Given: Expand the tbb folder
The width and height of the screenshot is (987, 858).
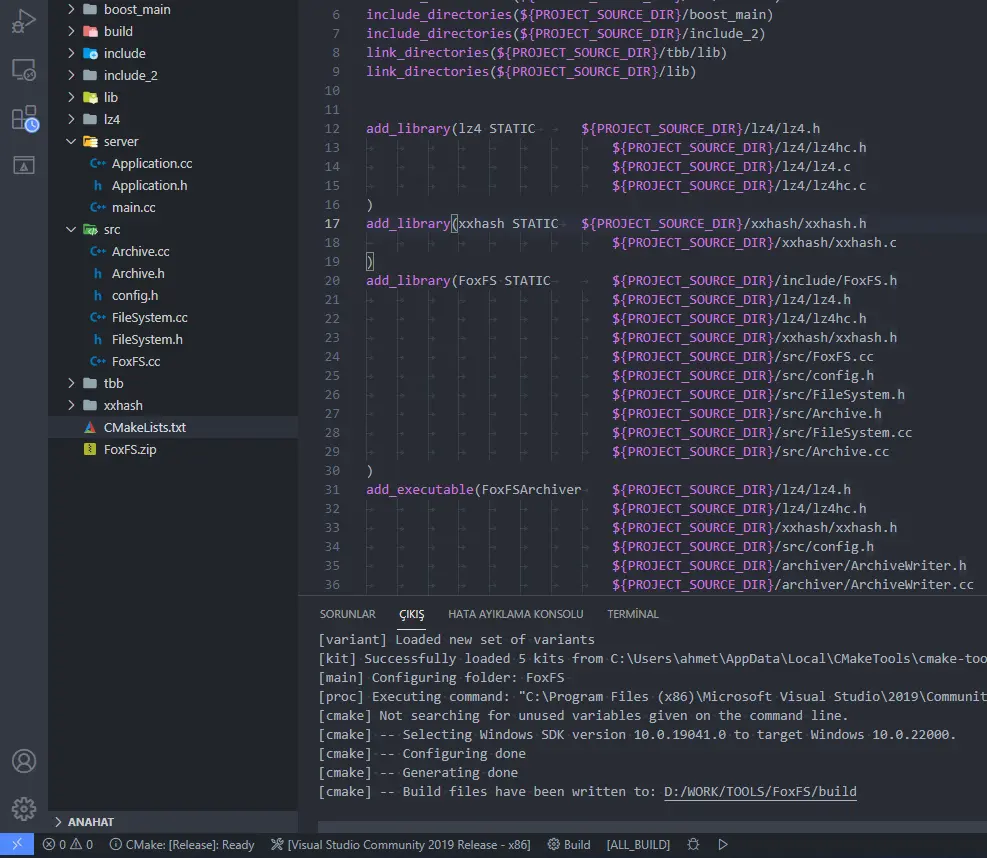Looking at the screenshot, I should coord(71,383).
